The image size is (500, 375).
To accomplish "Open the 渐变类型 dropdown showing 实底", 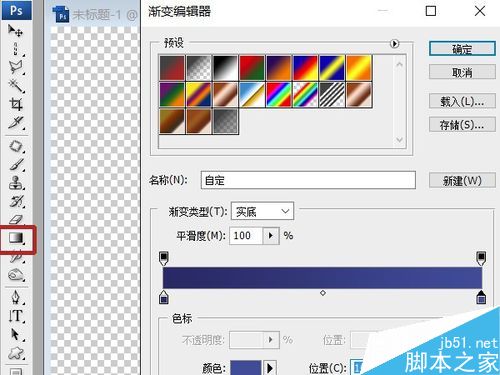I will pyautogui.click(x=262, y=211).
